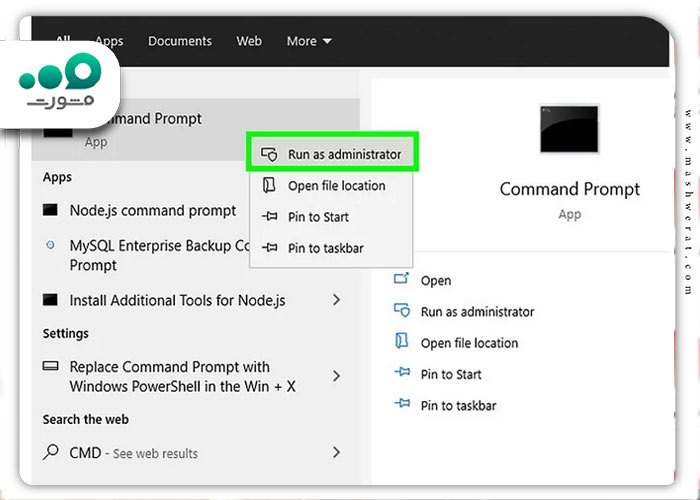This screenshot has width=700, height=500.
Task: Choose Open file location in context menu
Action: click(x=332, y=186)
